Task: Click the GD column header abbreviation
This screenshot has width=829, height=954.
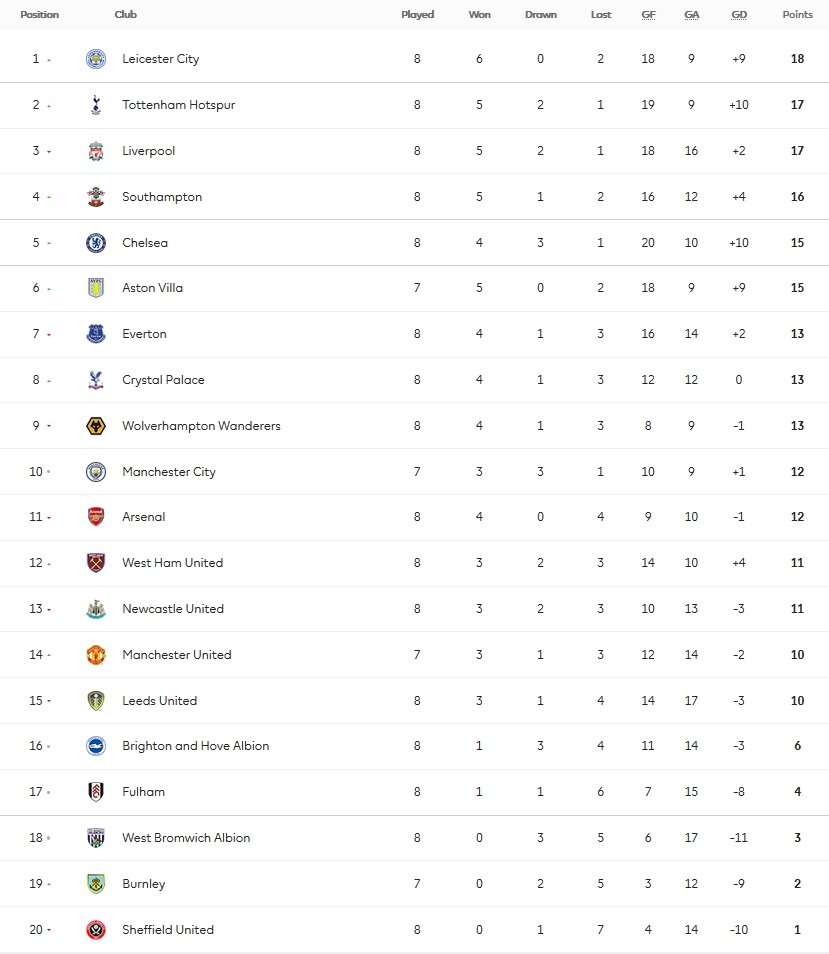Action: click(x=739, y=15)
